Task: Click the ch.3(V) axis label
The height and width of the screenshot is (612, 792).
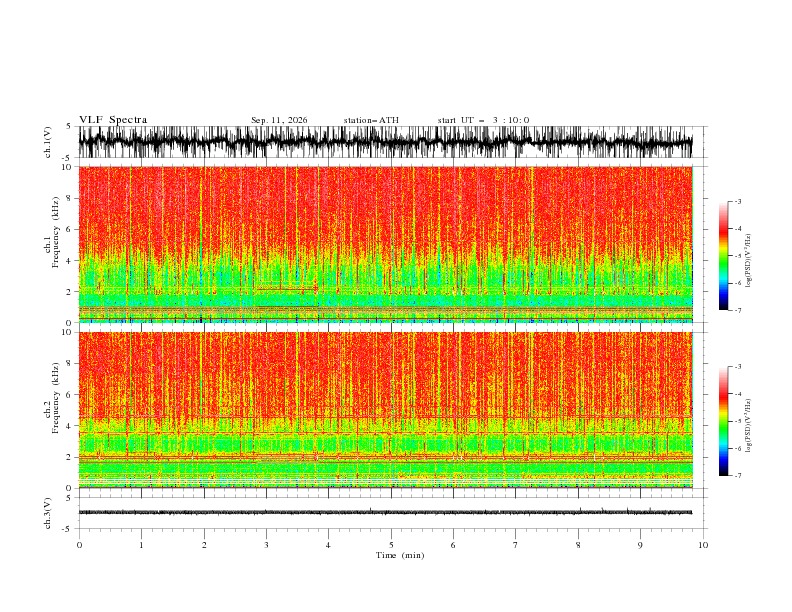Action: pos(47,513)
